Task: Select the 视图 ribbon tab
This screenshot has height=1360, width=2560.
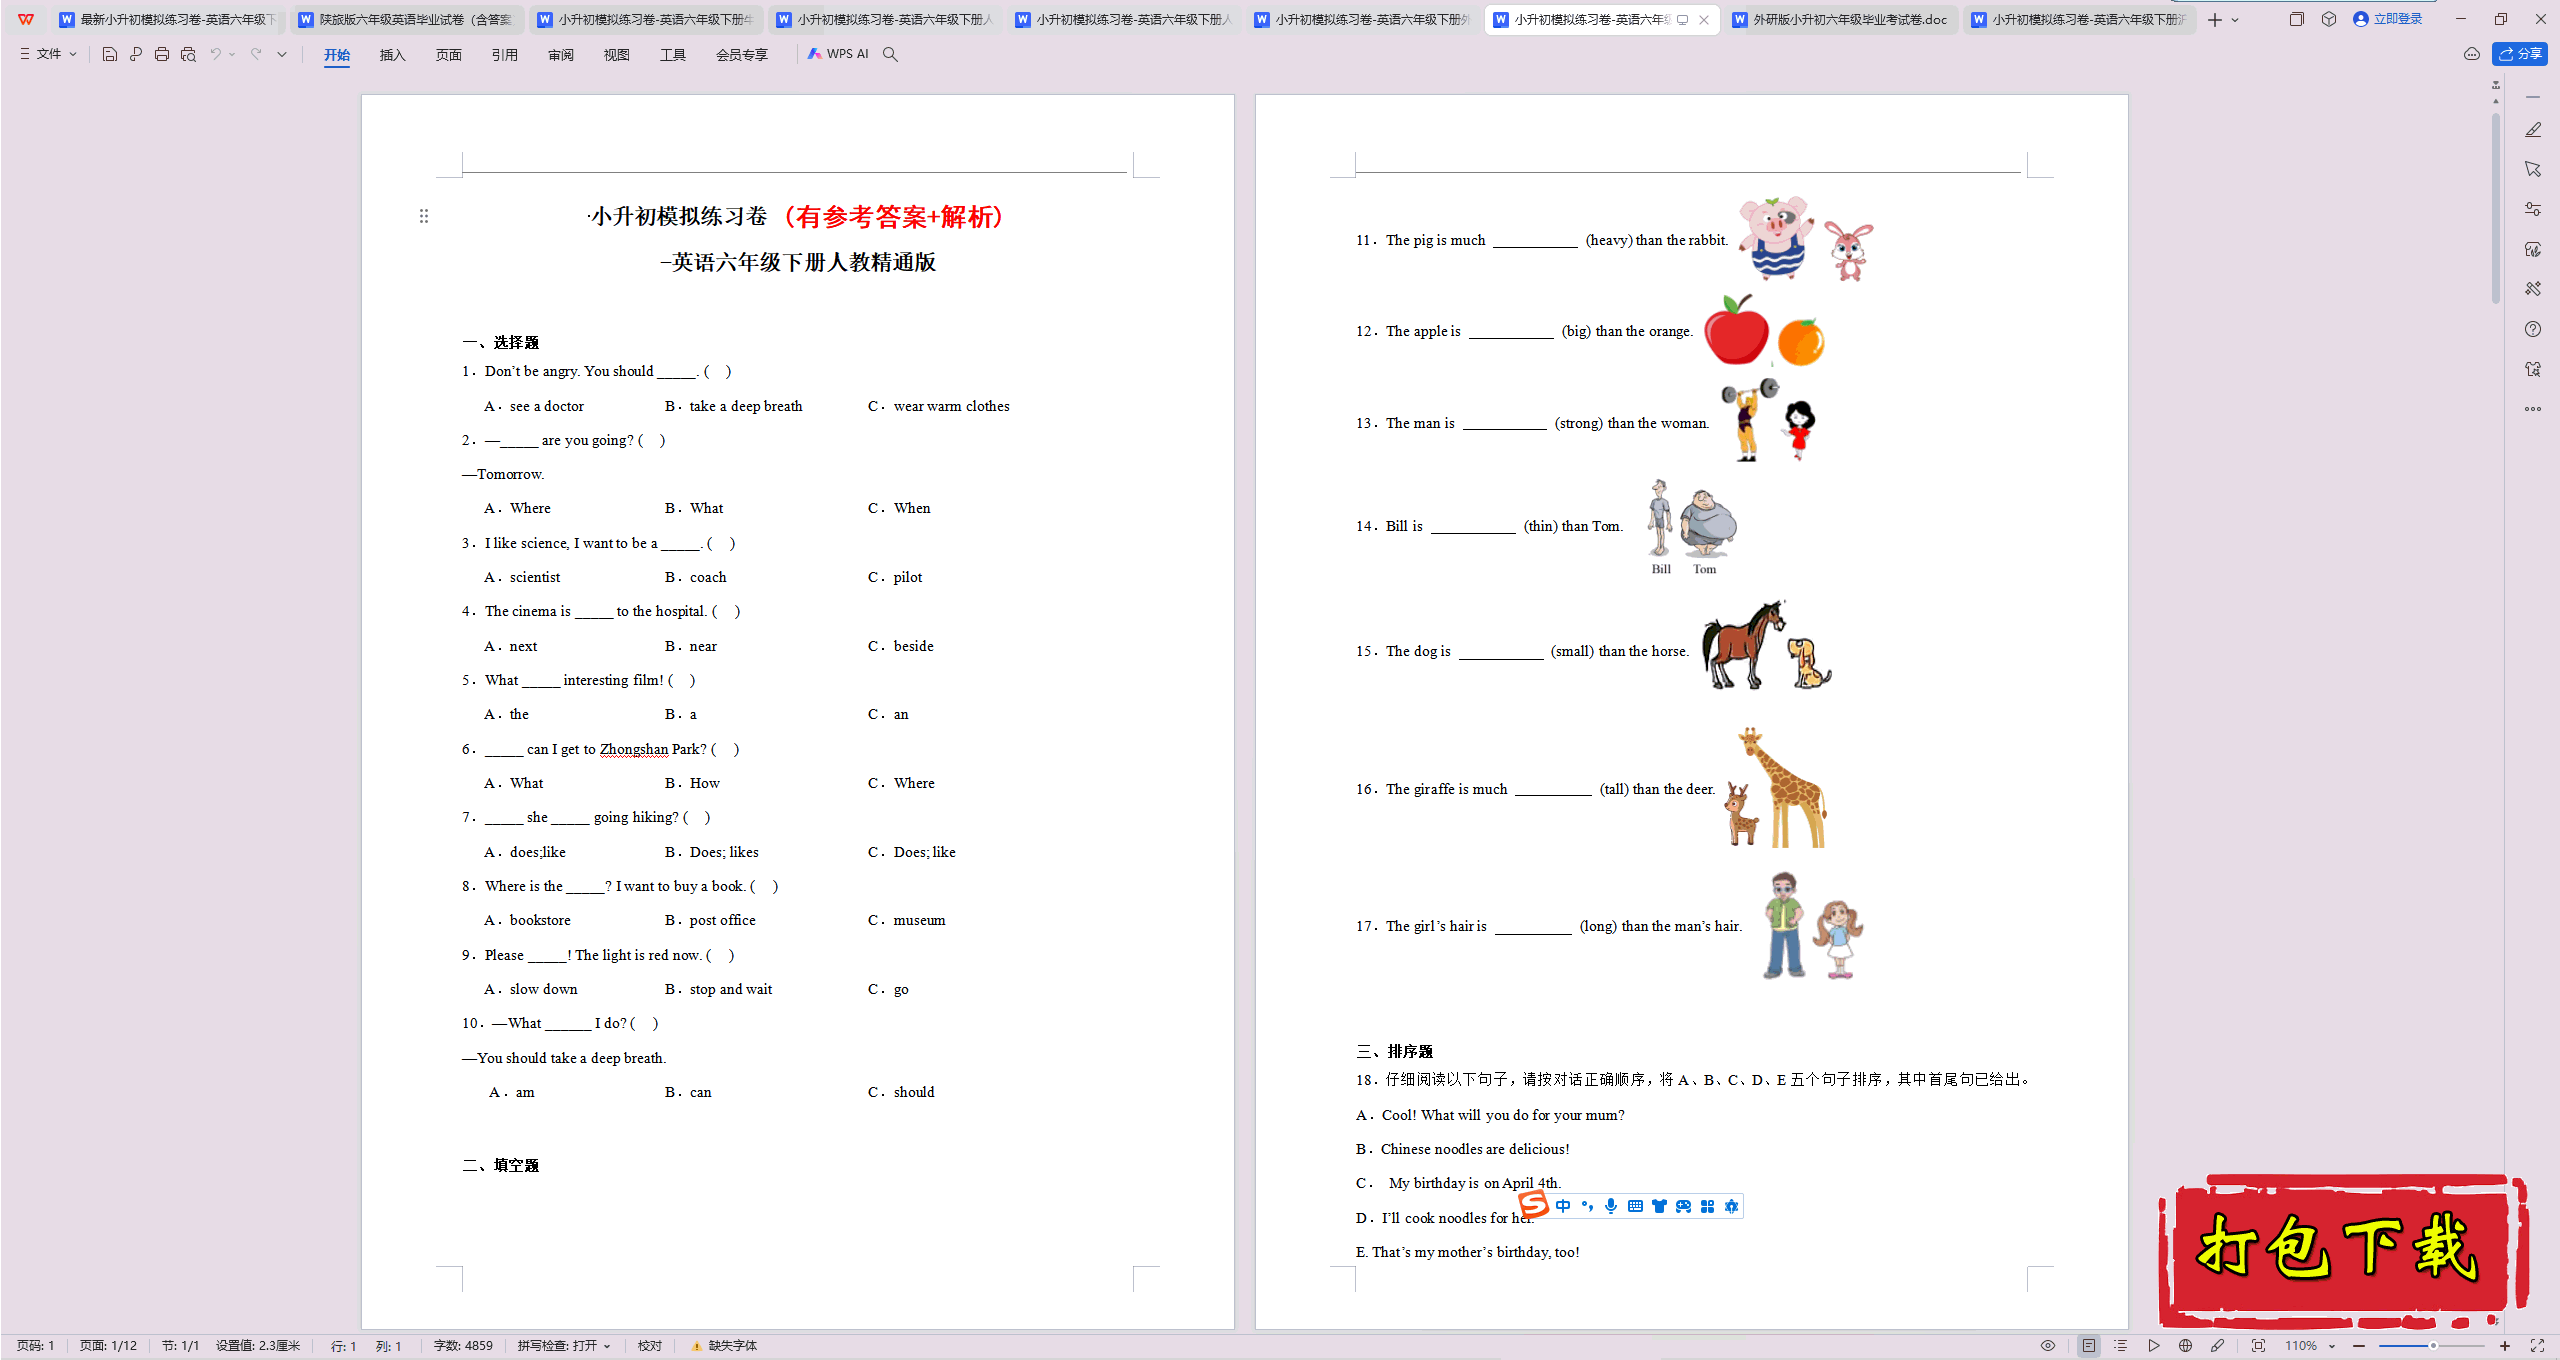Action: click(616, 55)
